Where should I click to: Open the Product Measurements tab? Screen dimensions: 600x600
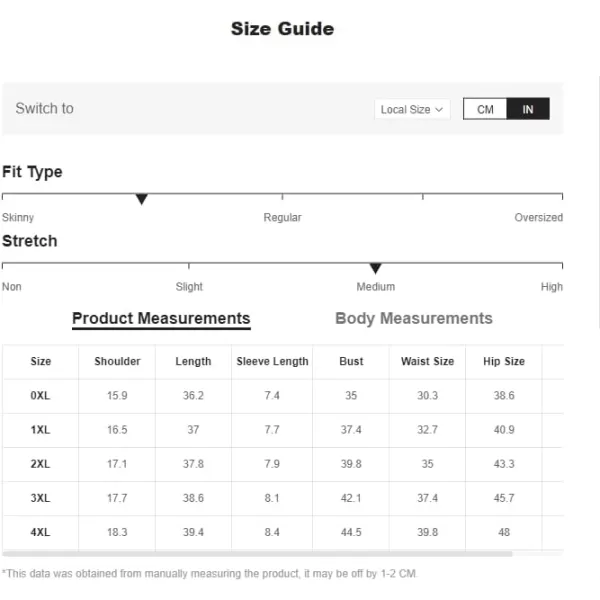click(x=161, y=318)
